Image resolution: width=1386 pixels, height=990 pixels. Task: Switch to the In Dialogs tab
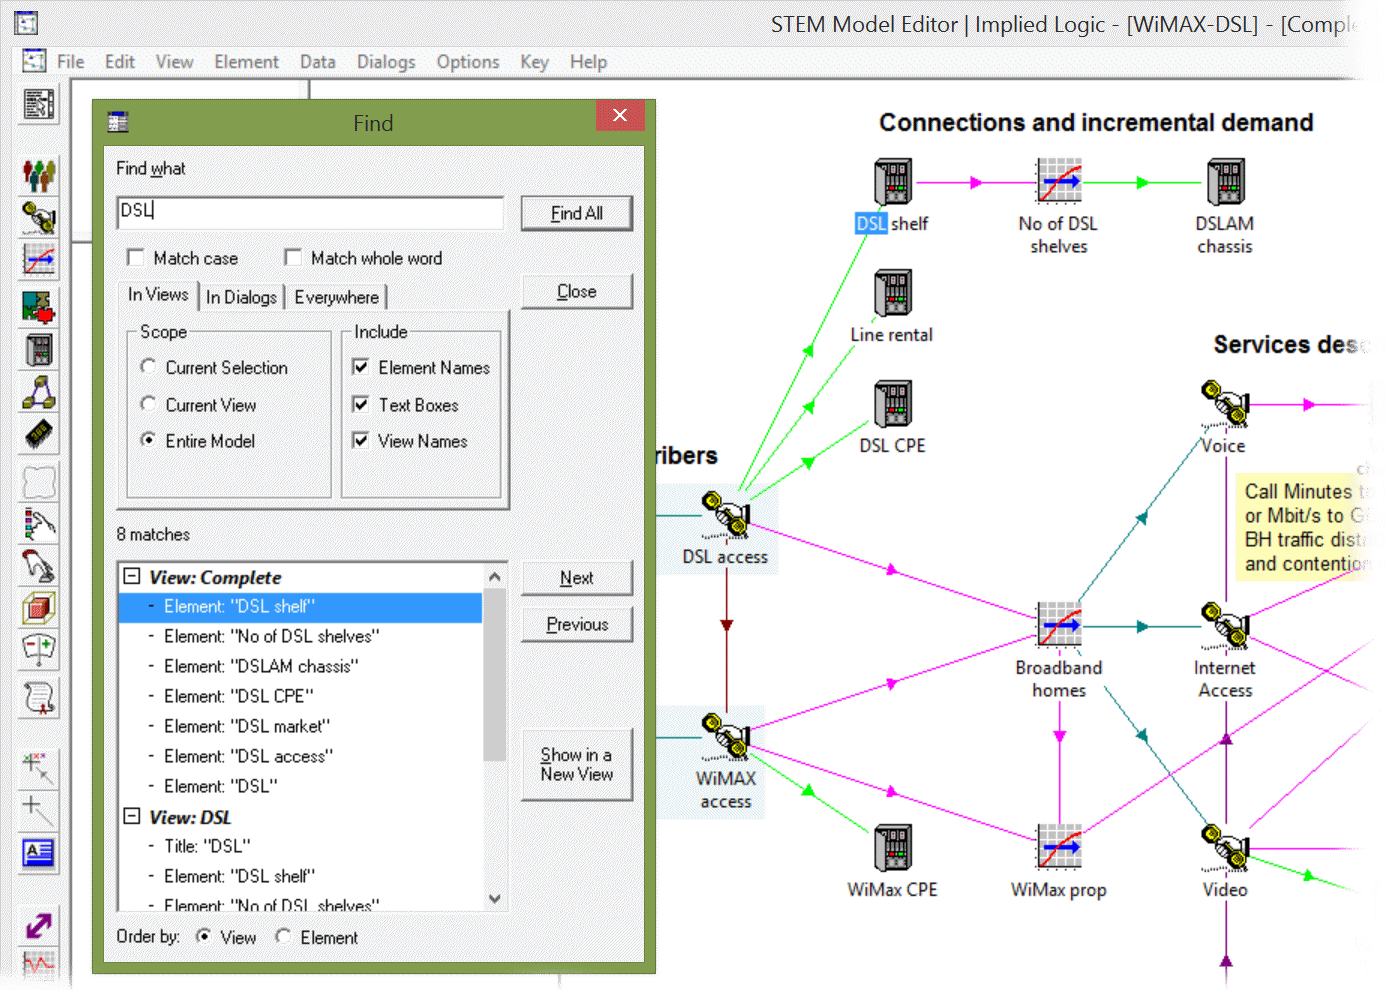241,297
